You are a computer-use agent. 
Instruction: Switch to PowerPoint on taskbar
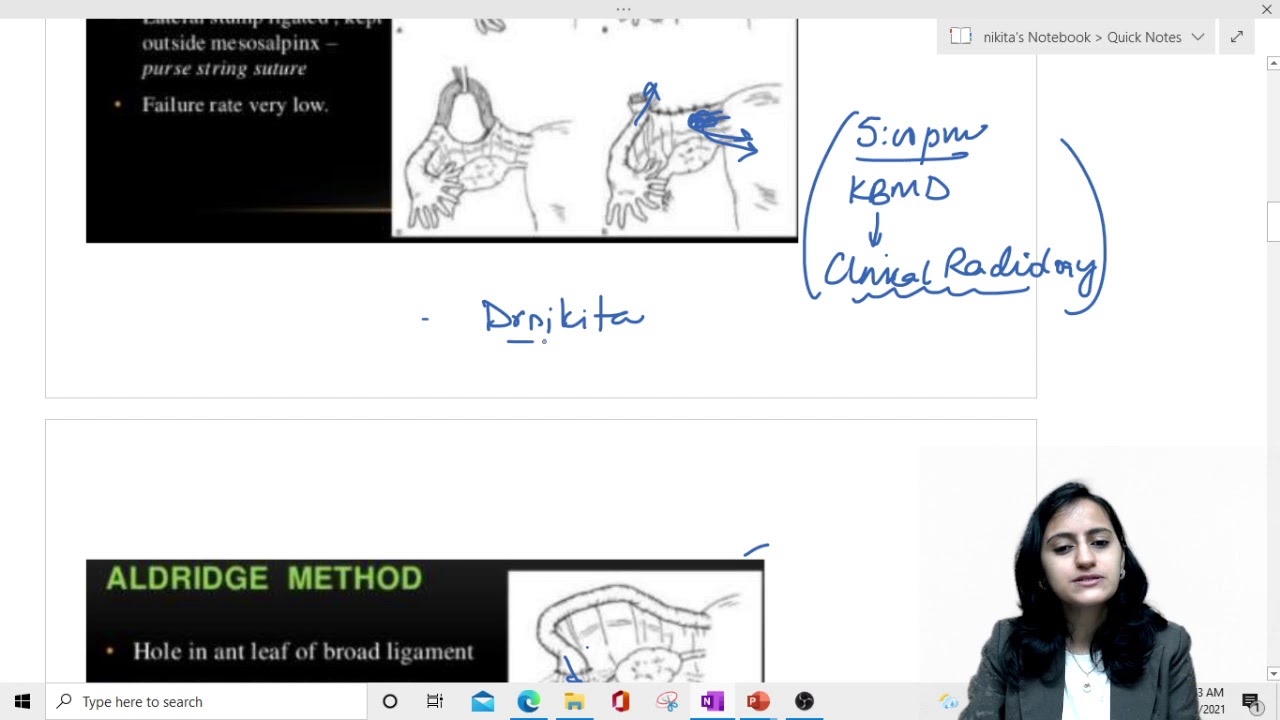pos(758,701)
